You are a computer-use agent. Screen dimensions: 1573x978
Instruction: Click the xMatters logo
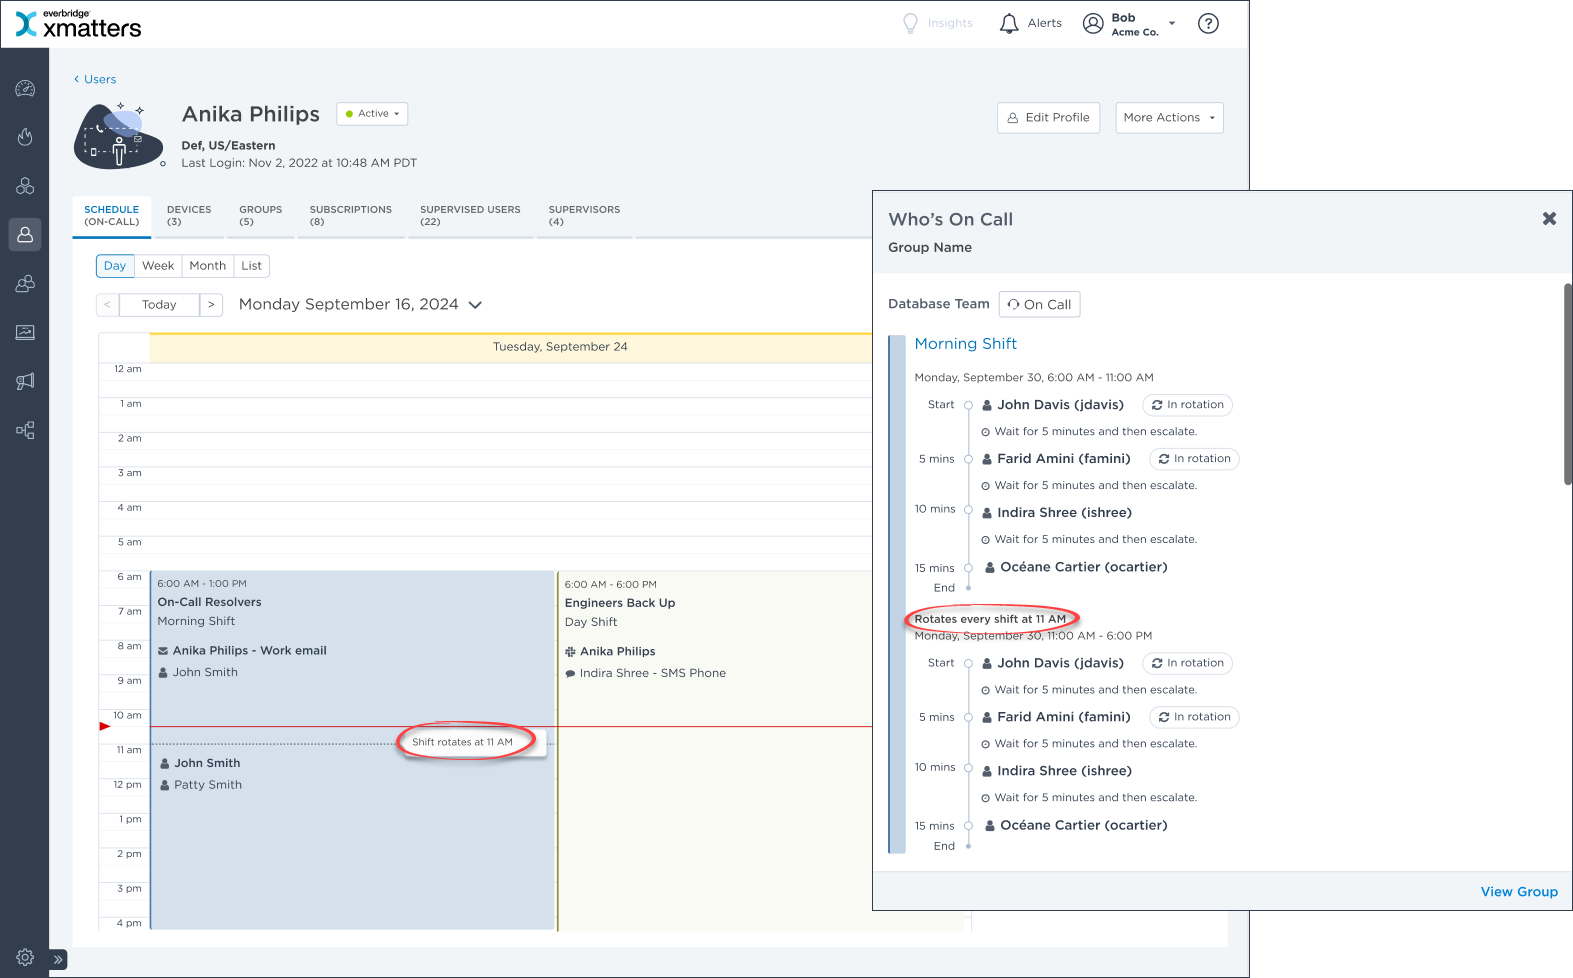79,24
